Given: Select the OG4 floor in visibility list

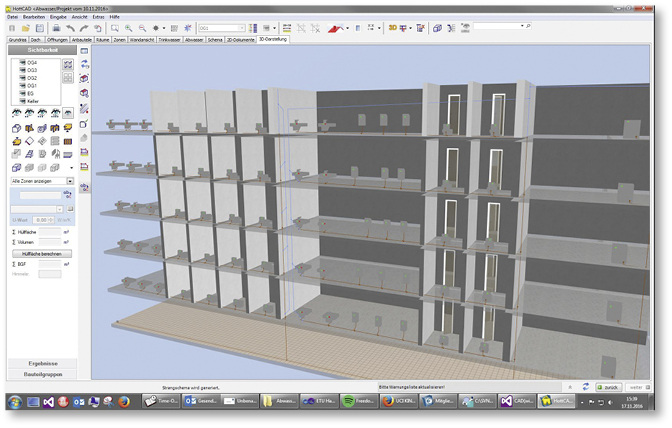Looking at the screenshot, I should point(32,62).
